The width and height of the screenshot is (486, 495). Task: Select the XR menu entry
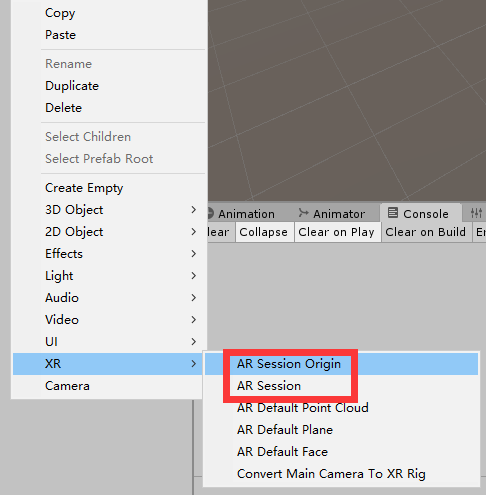(109, 364)
